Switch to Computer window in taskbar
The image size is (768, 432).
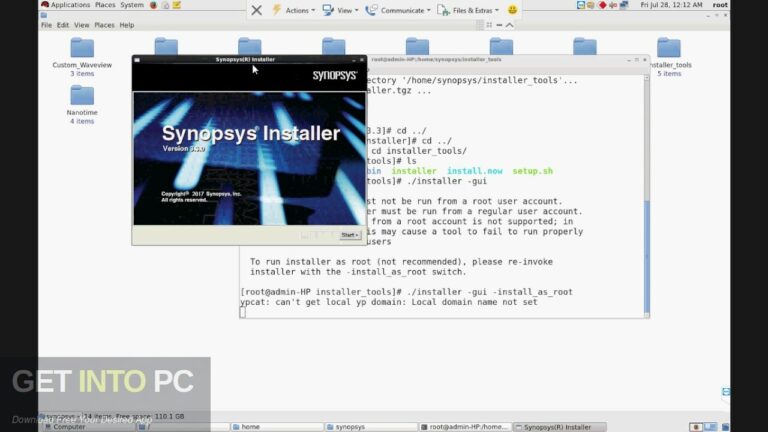click(87, 427)
